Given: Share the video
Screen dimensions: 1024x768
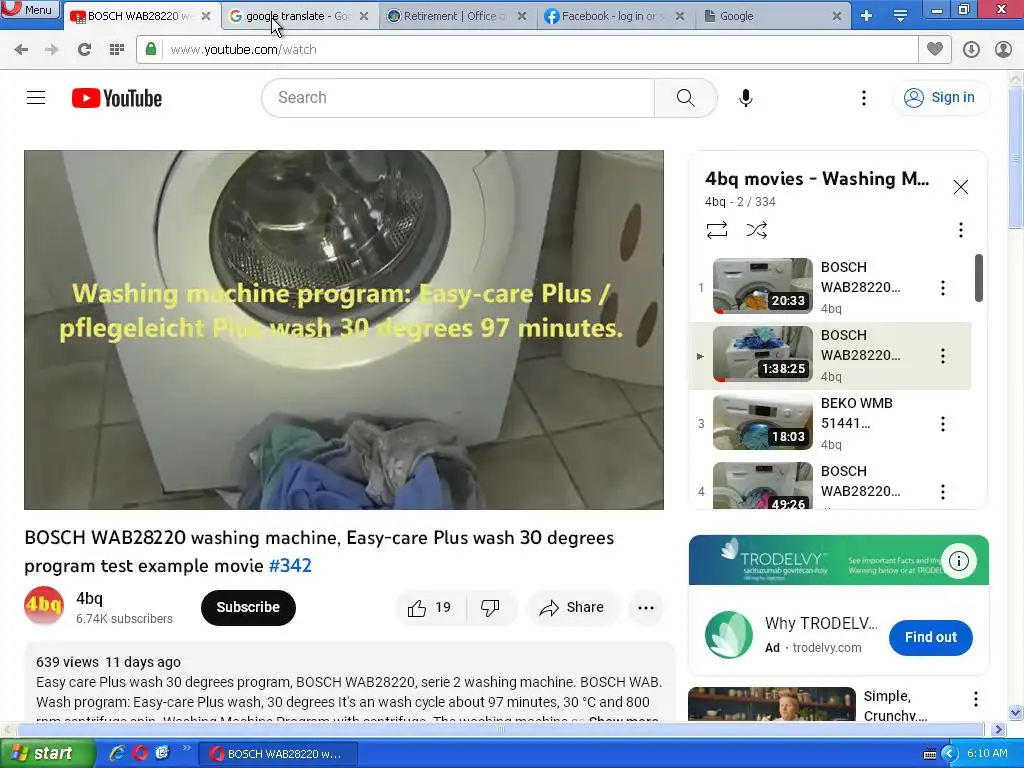Looking at the screenshot, I should (572, 608).
